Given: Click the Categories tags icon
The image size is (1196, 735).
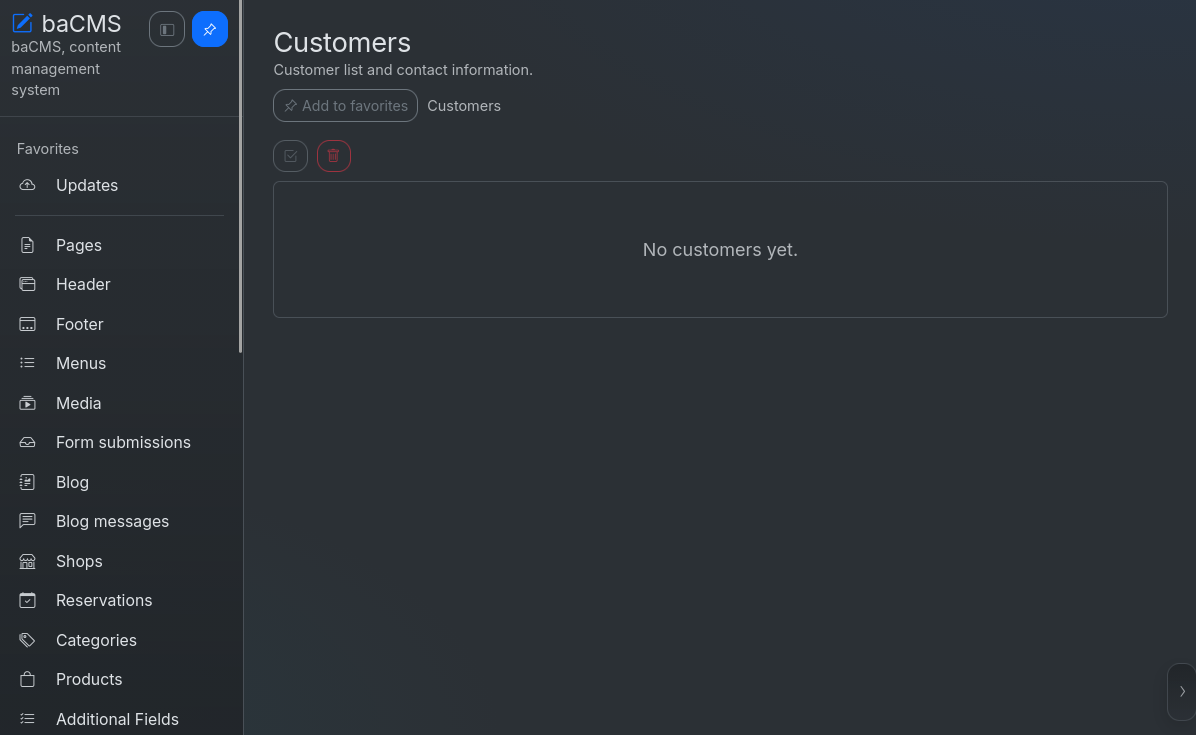Looking at the screenshot, I should (x=27, y=640).
